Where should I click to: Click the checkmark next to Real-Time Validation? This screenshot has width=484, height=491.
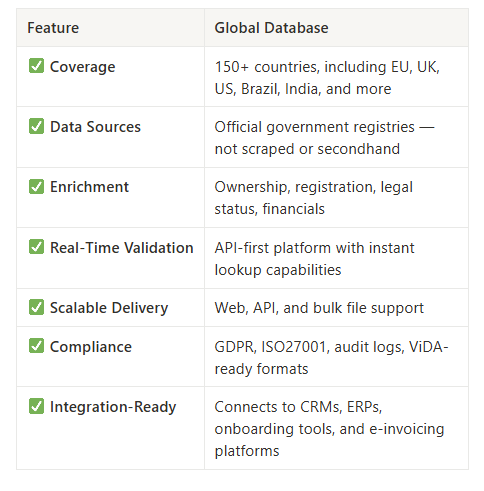(x=36, y=247)
